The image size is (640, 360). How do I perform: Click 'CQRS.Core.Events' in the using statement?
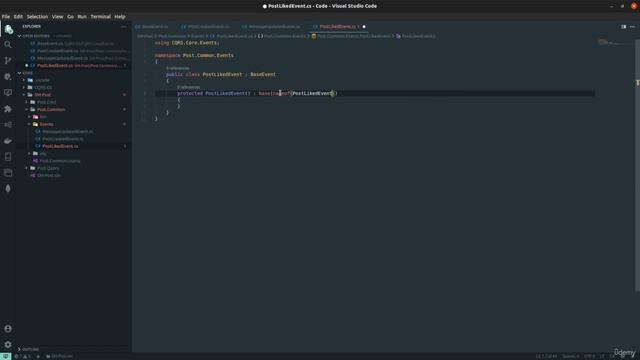[194, 43]
